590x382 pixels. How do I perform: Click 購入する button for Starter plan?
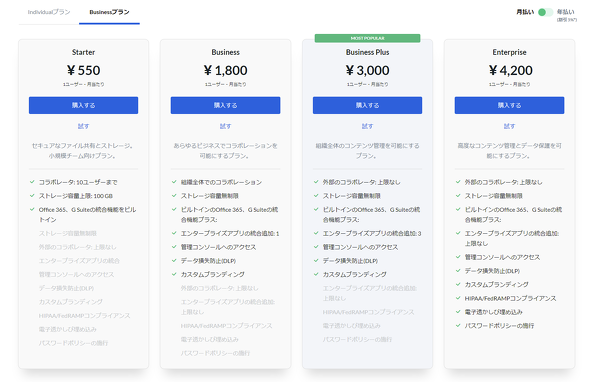tap(84, 105)
